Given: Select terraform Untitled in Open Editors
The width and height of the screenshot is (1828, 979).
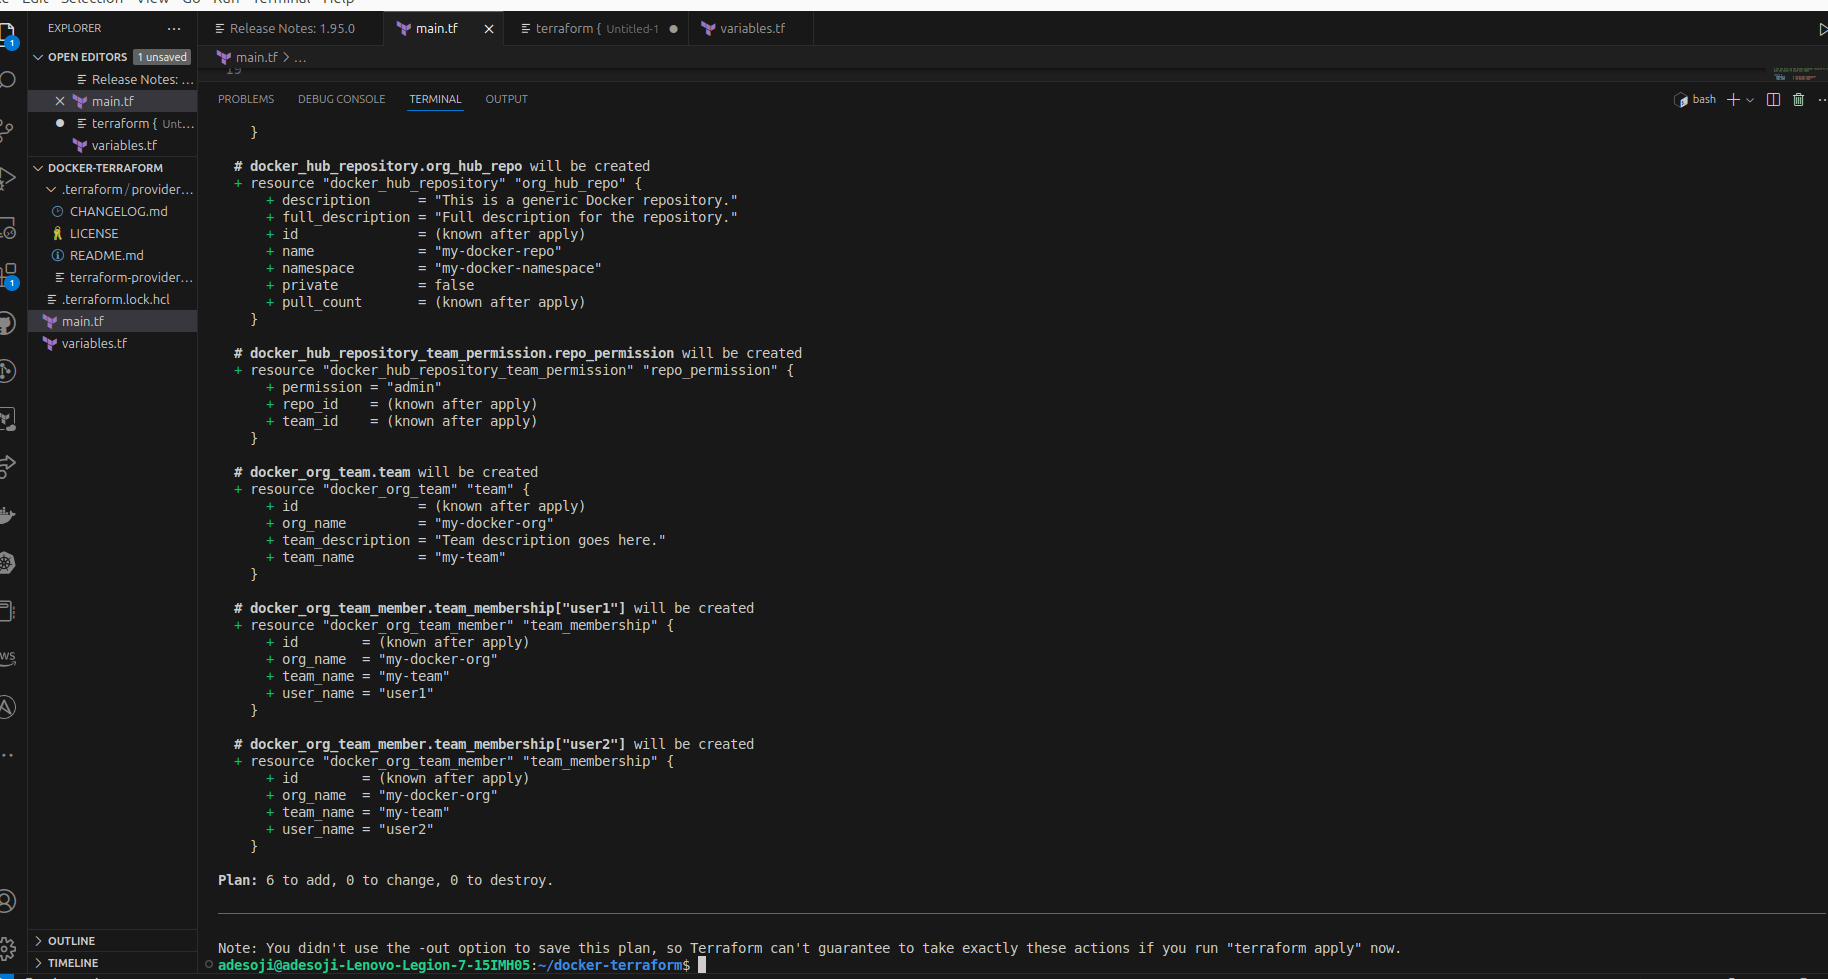Looking at the screenshot, I should click(x=134, y=123).
